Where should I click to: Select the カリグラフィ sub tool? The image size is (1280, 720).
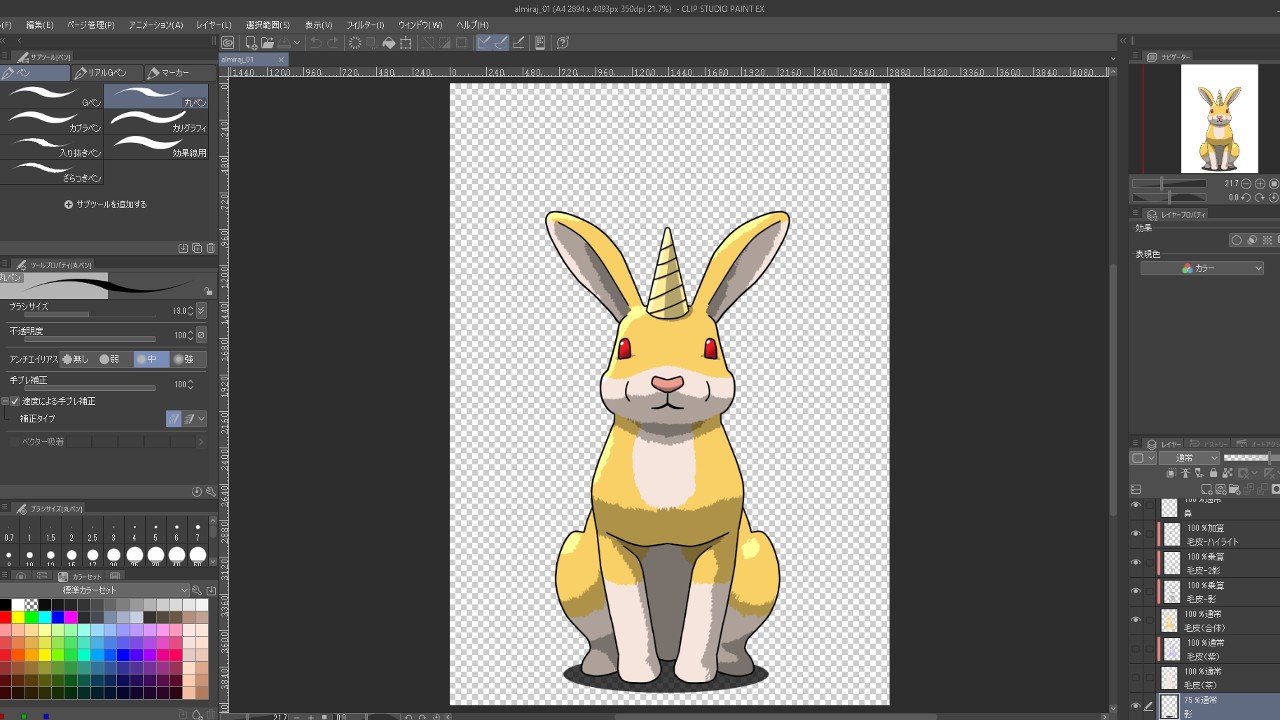[156, 121]
